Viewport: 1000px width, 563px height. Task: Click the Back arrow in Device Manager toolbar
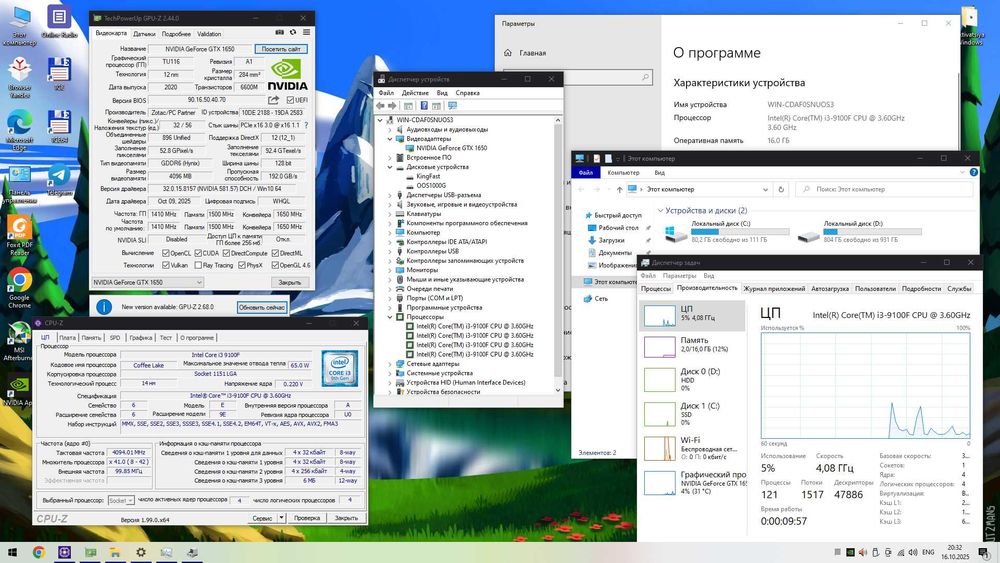pyautogui.click(x=381, y=106)
